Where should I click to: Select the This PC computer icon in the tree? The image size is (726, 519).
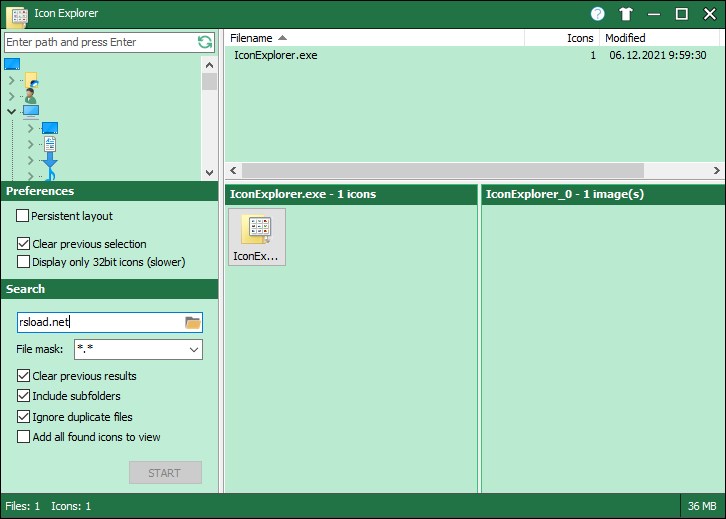pos(31,112)
